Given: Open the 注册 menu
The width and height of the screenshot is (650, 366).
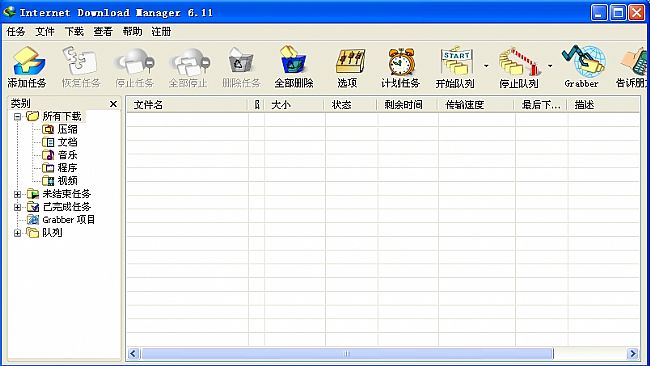Looking at the screenshot, I should point(161,32).
